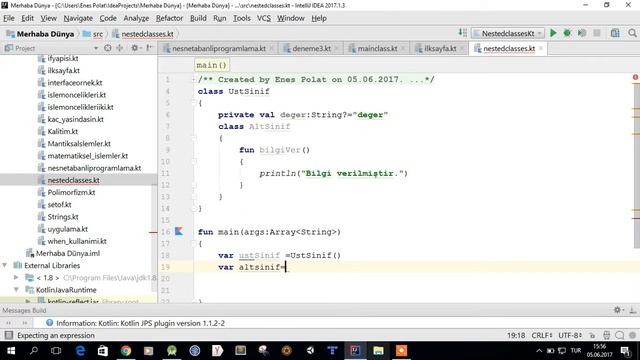Click the red error indicator at editor top-right
This screenshot has height=360, width=640.
pos(636,77)
